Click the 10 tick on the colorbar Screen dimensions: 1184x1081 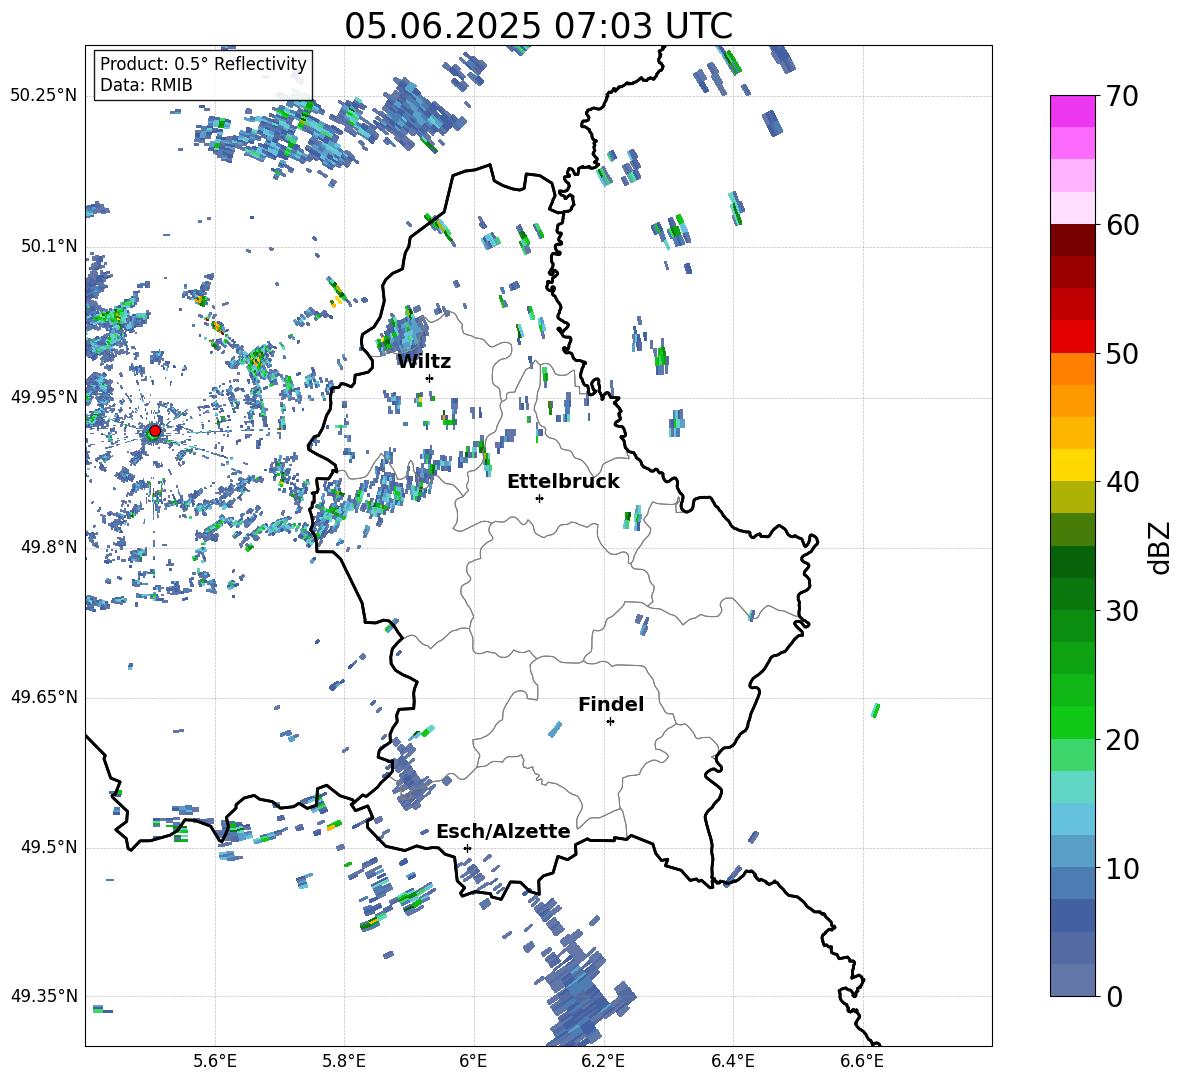[x=1122, y=869]
